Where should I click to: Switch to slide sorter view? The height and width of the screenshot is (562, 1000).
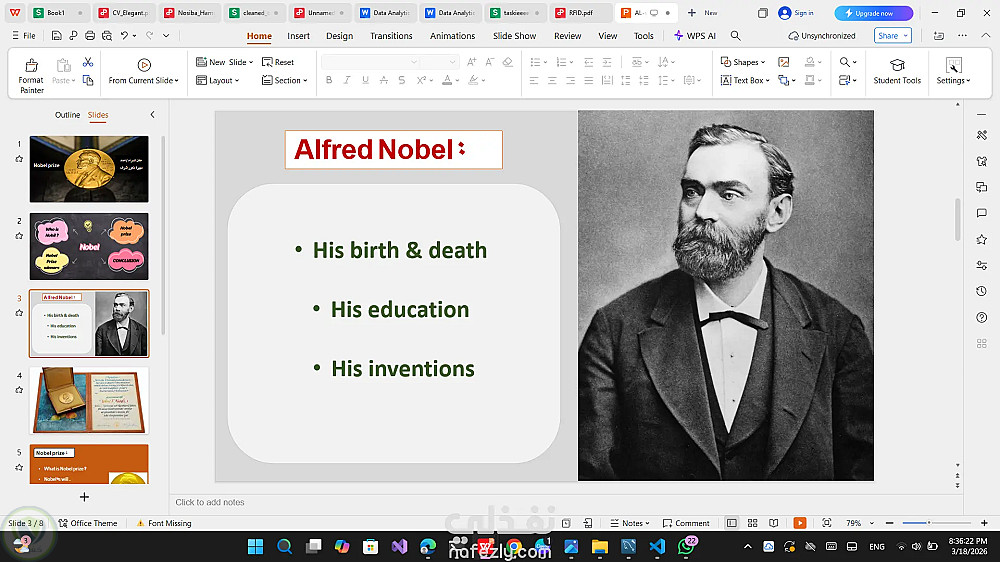pyautogui.click(x=753, y=523)
